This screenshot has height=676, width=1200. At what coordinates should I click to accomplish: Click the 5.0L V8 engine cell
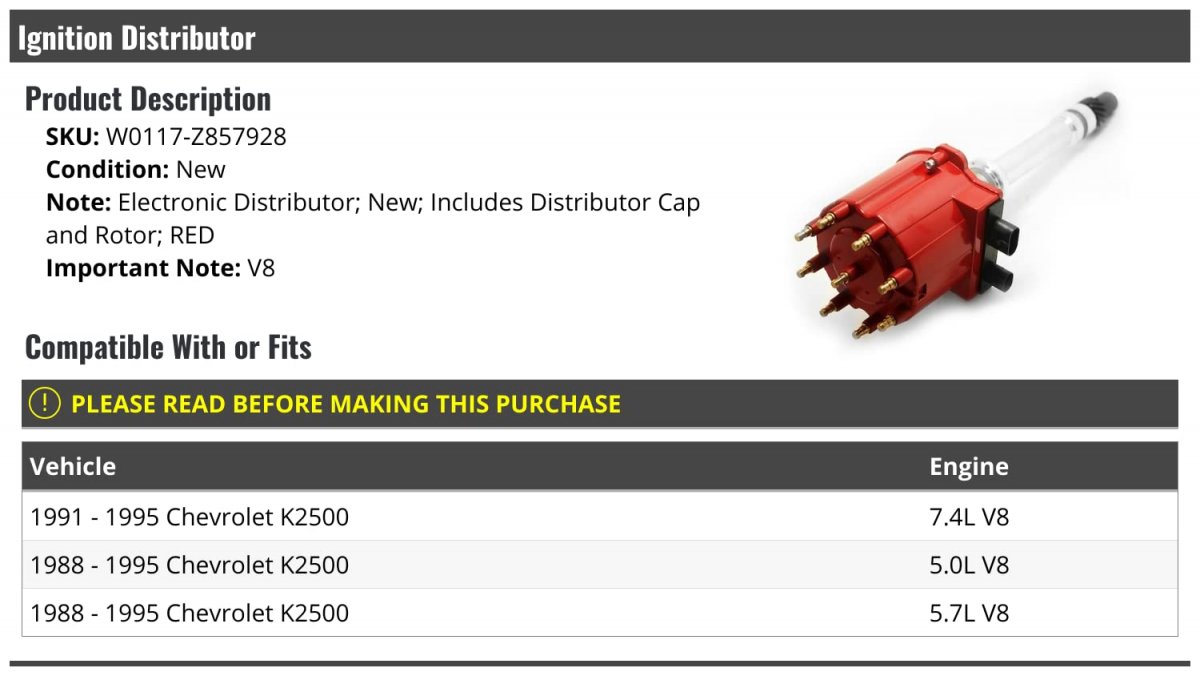(x=969, y=565)
